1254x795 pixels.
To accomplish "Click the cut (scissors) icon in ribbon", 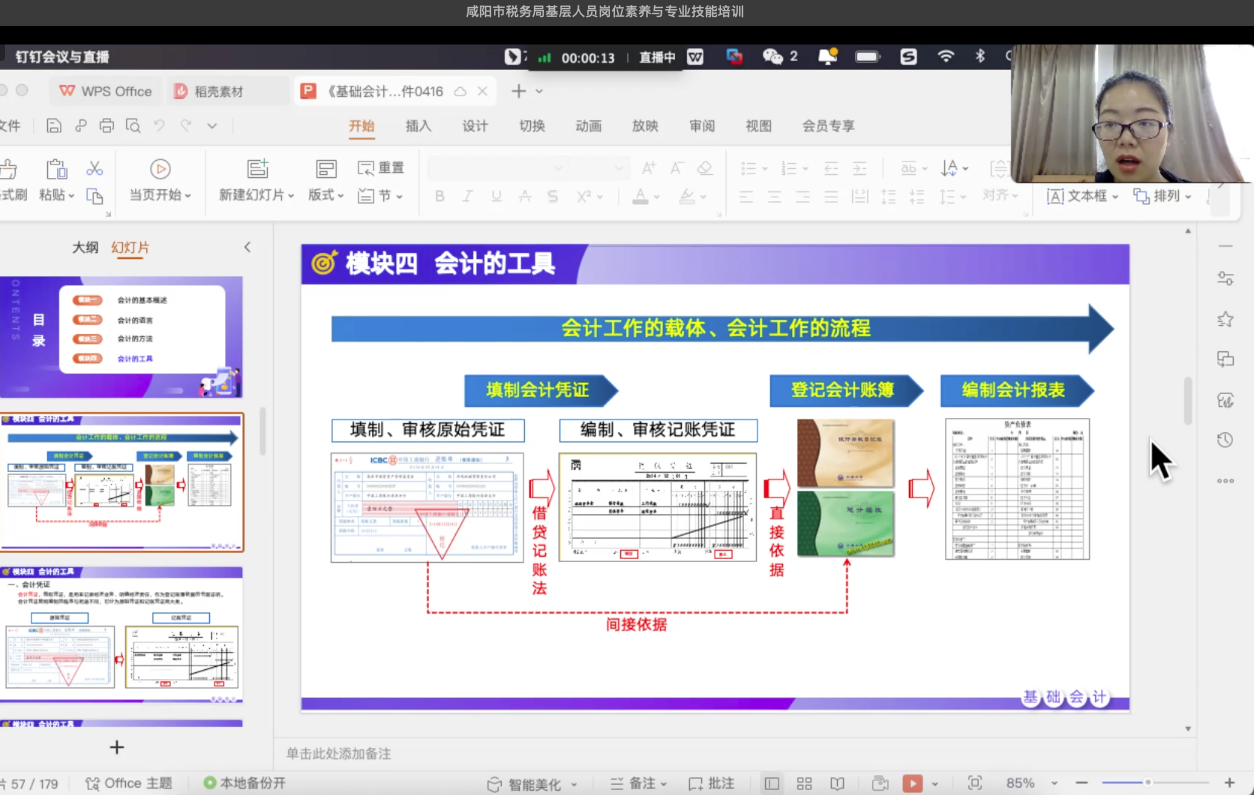I will pos(95,168).
